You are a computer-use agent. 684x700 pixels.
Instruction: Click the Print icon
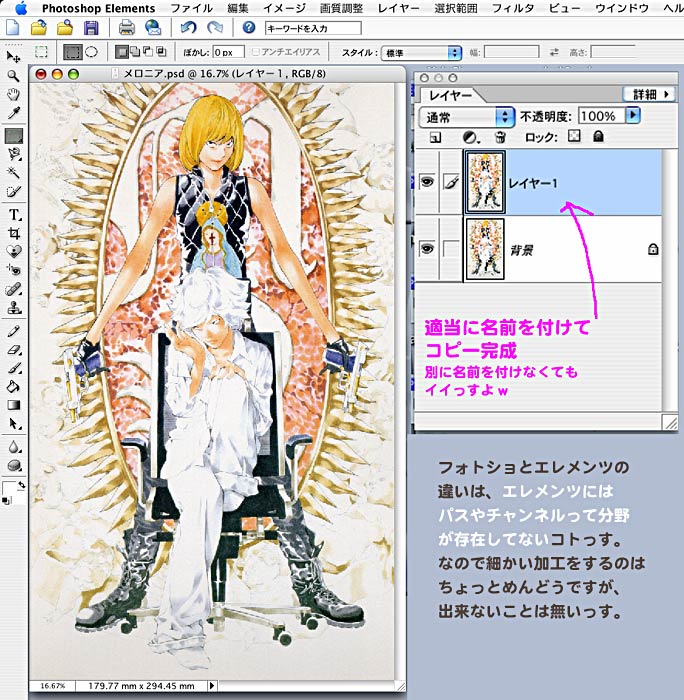[126, 28]
